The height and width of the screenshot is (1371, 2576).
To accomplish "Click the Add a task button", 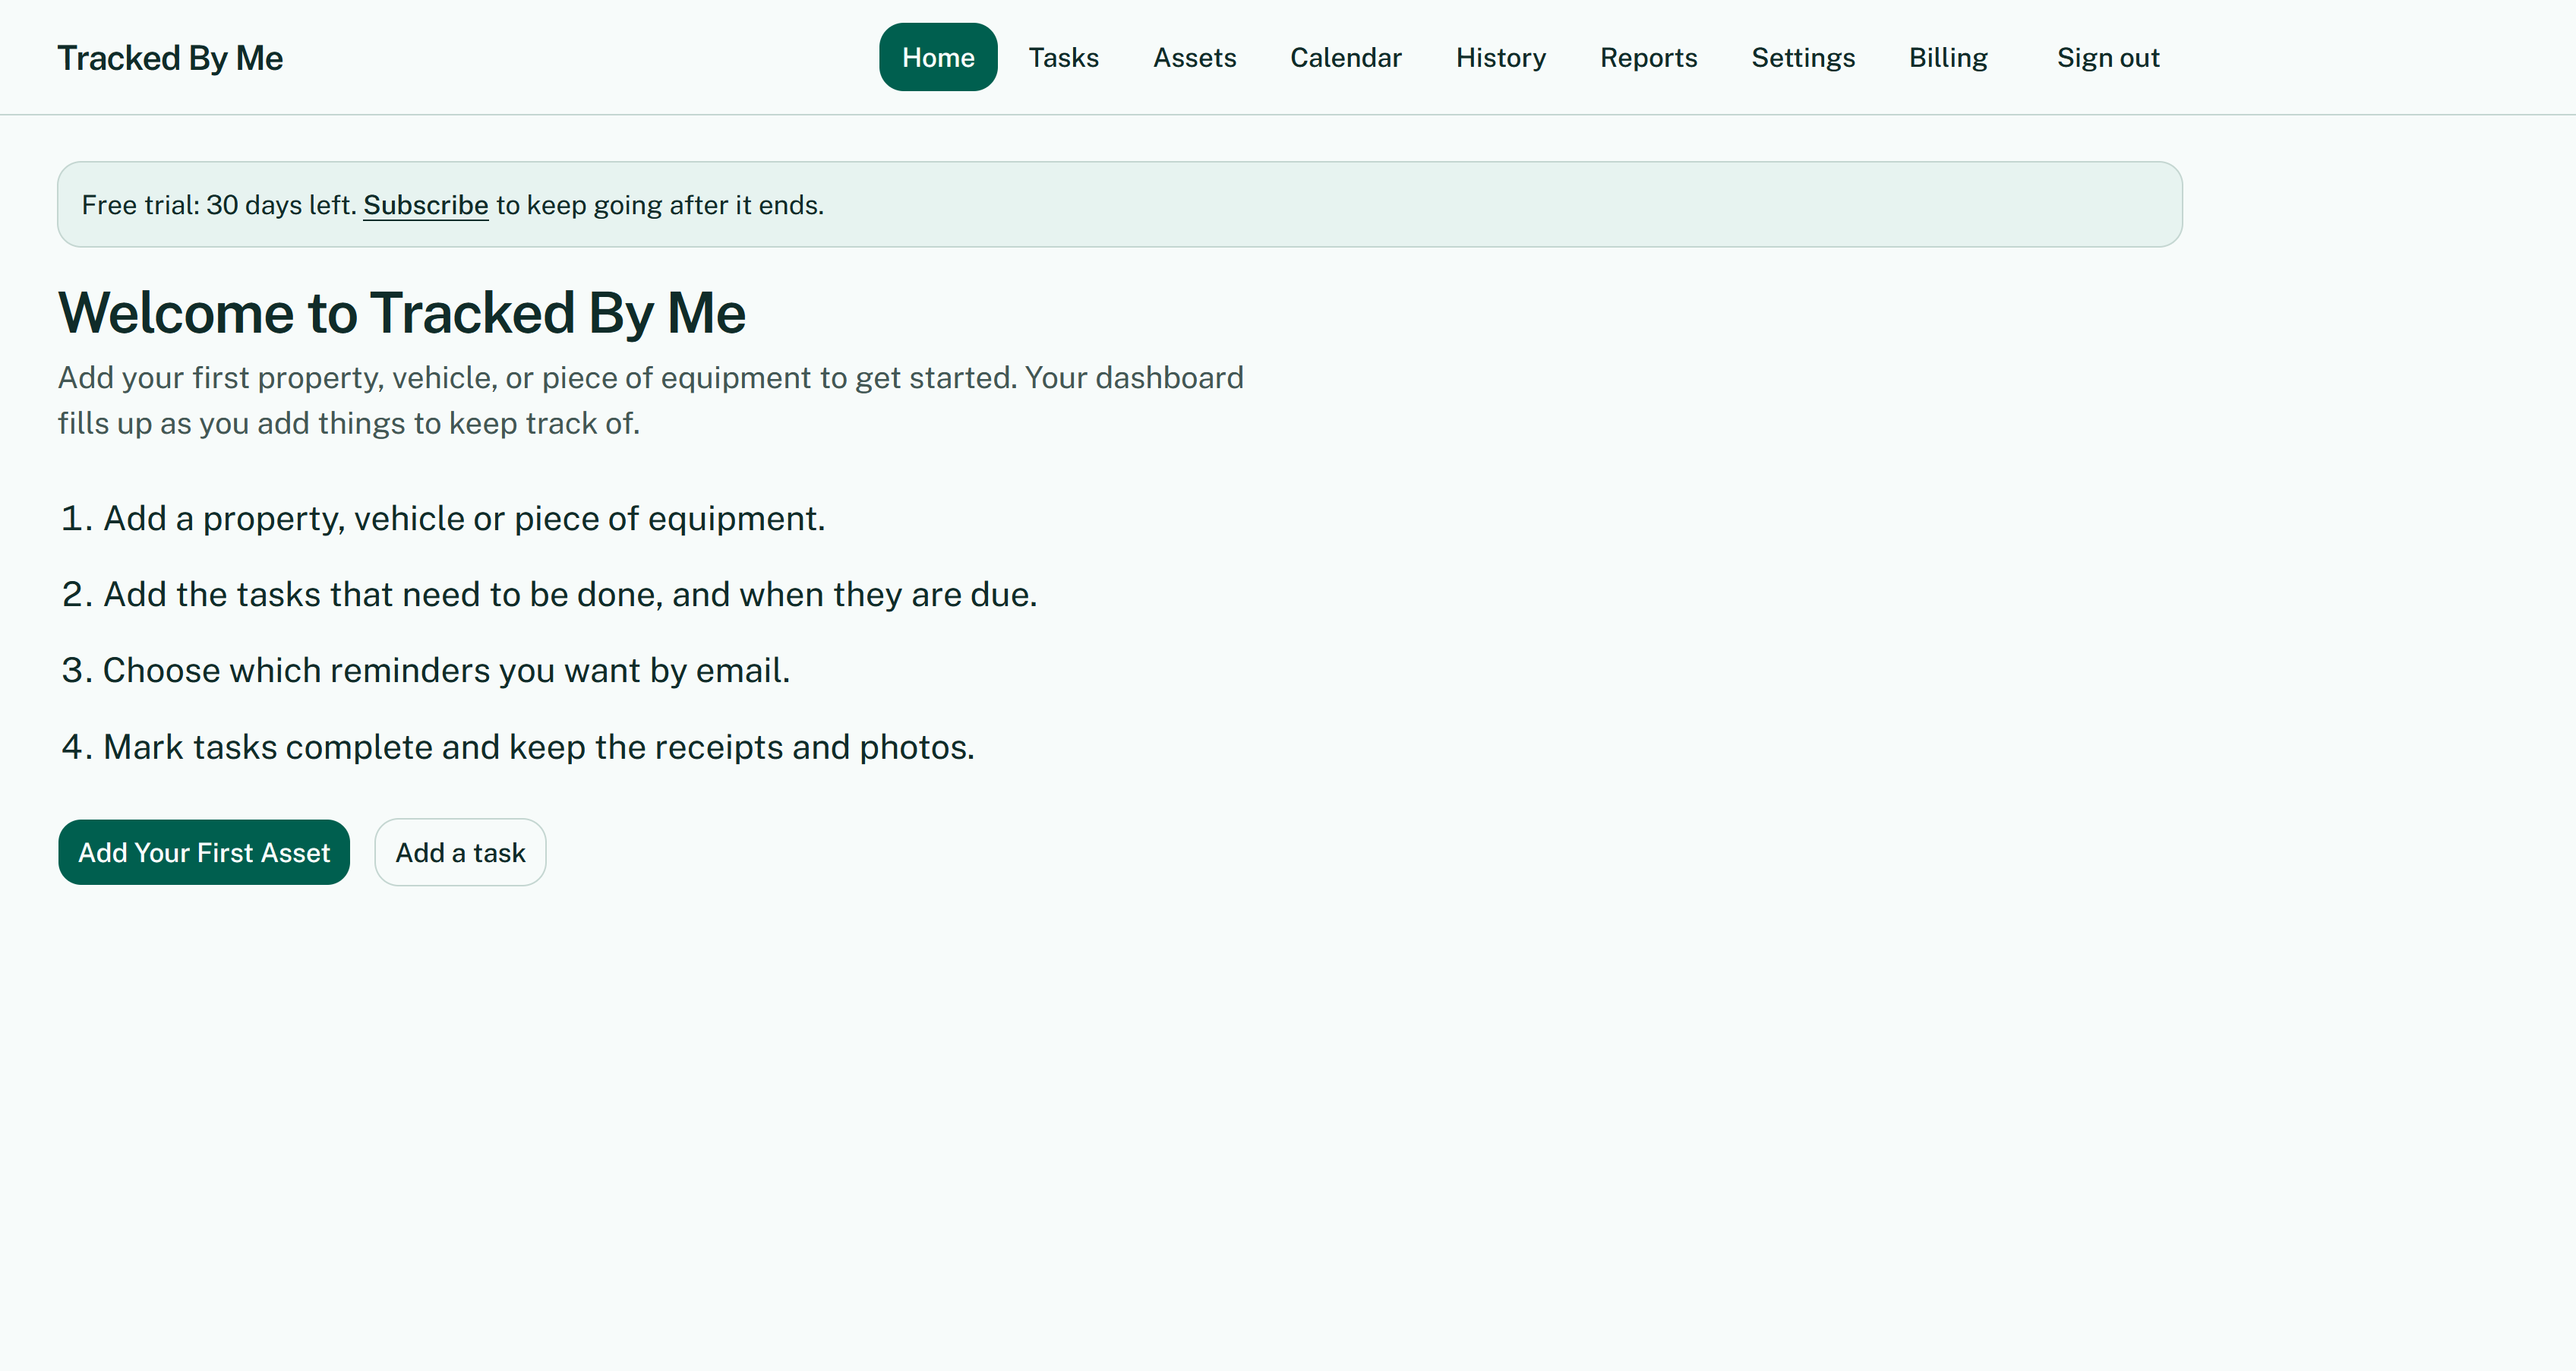I will (460, 852).
